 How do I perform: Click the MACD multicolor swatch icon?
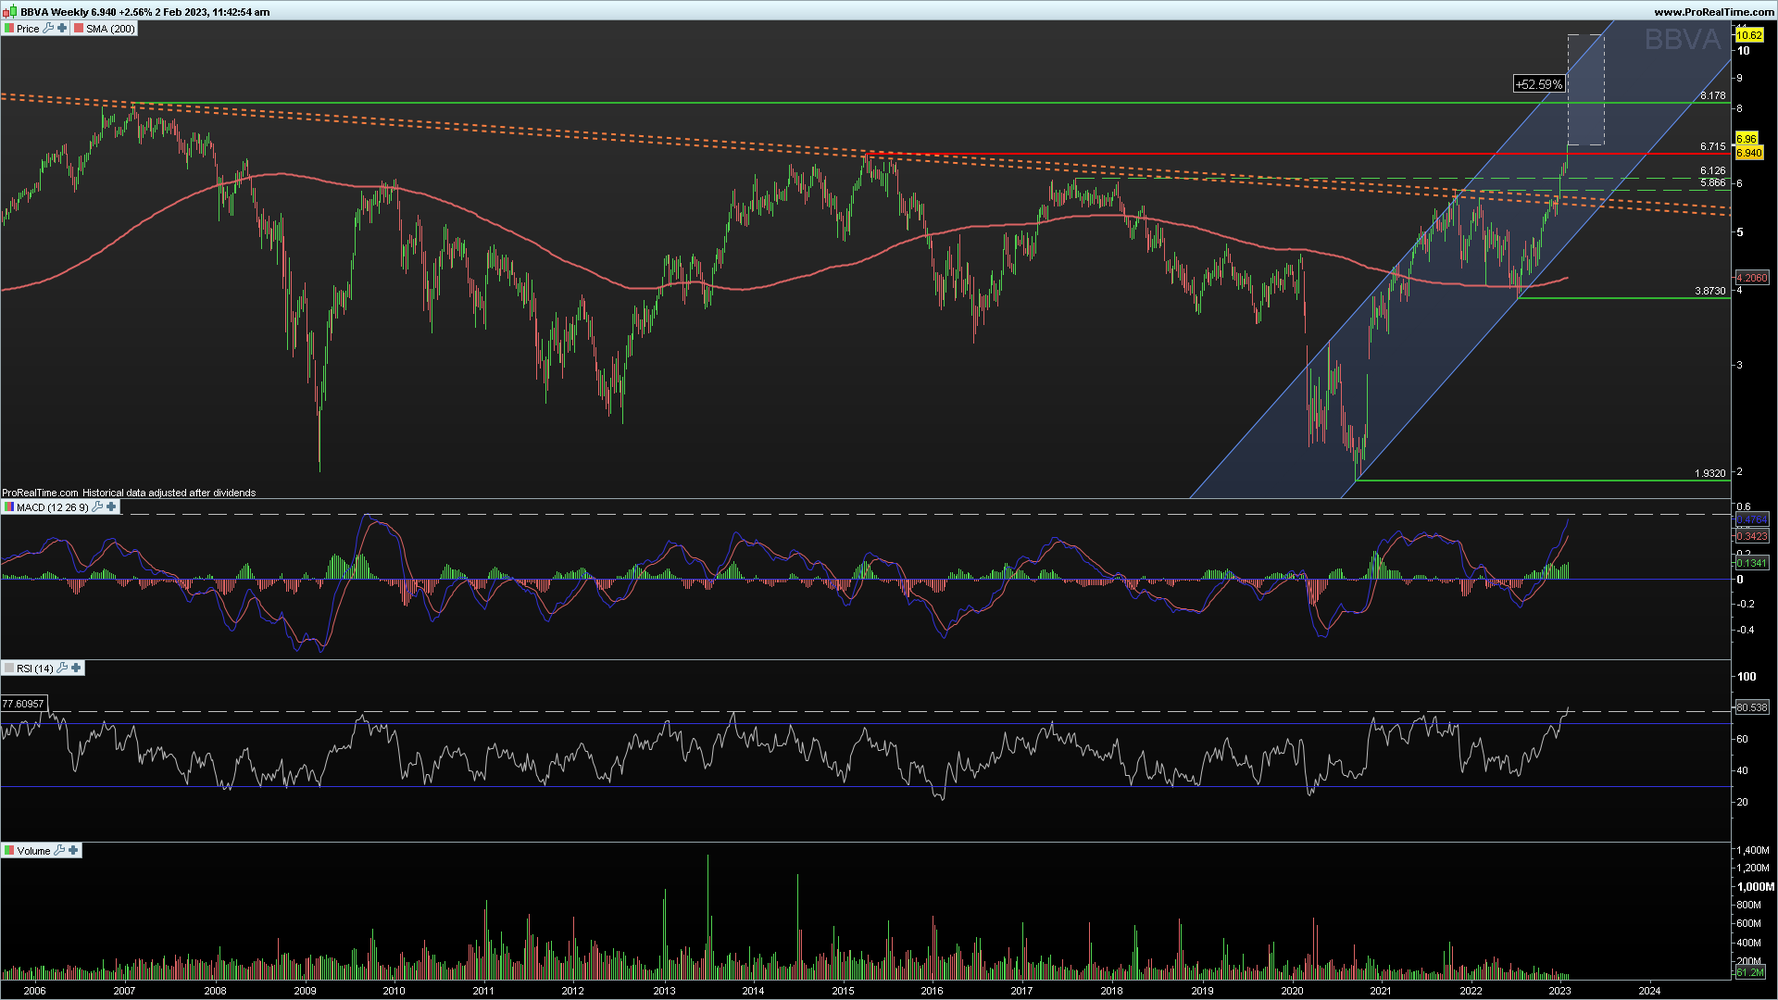click(9, 508)
